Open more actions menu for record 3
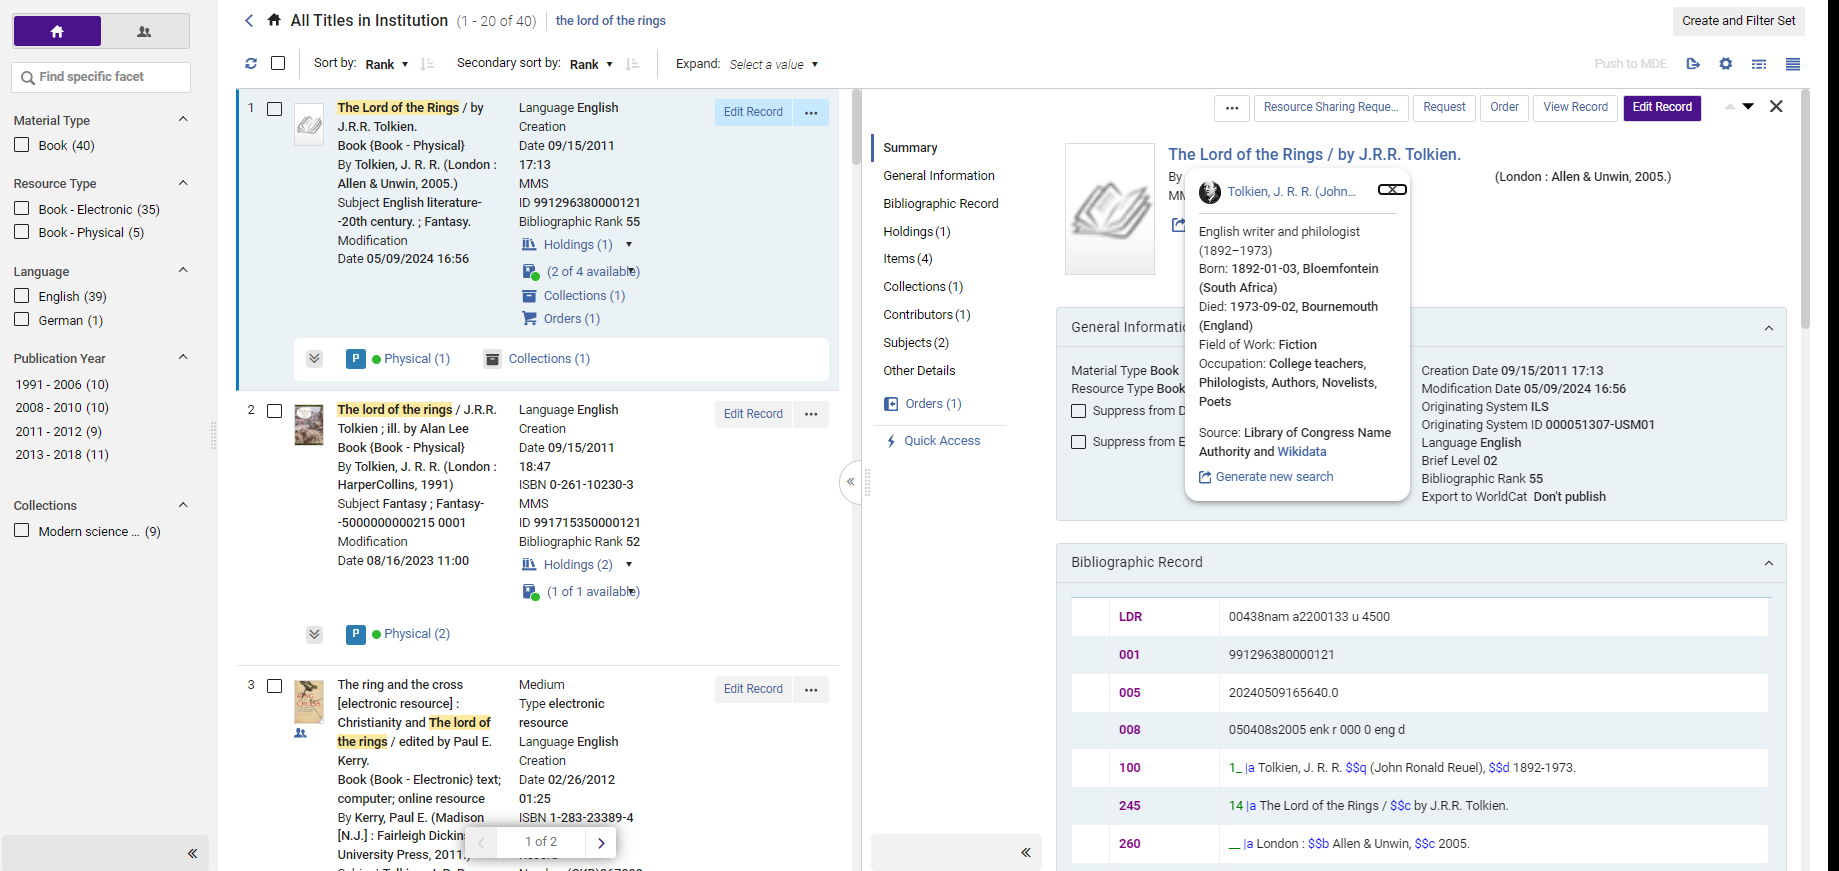This screenshot has width=1839, height=871. pos(811,689)
